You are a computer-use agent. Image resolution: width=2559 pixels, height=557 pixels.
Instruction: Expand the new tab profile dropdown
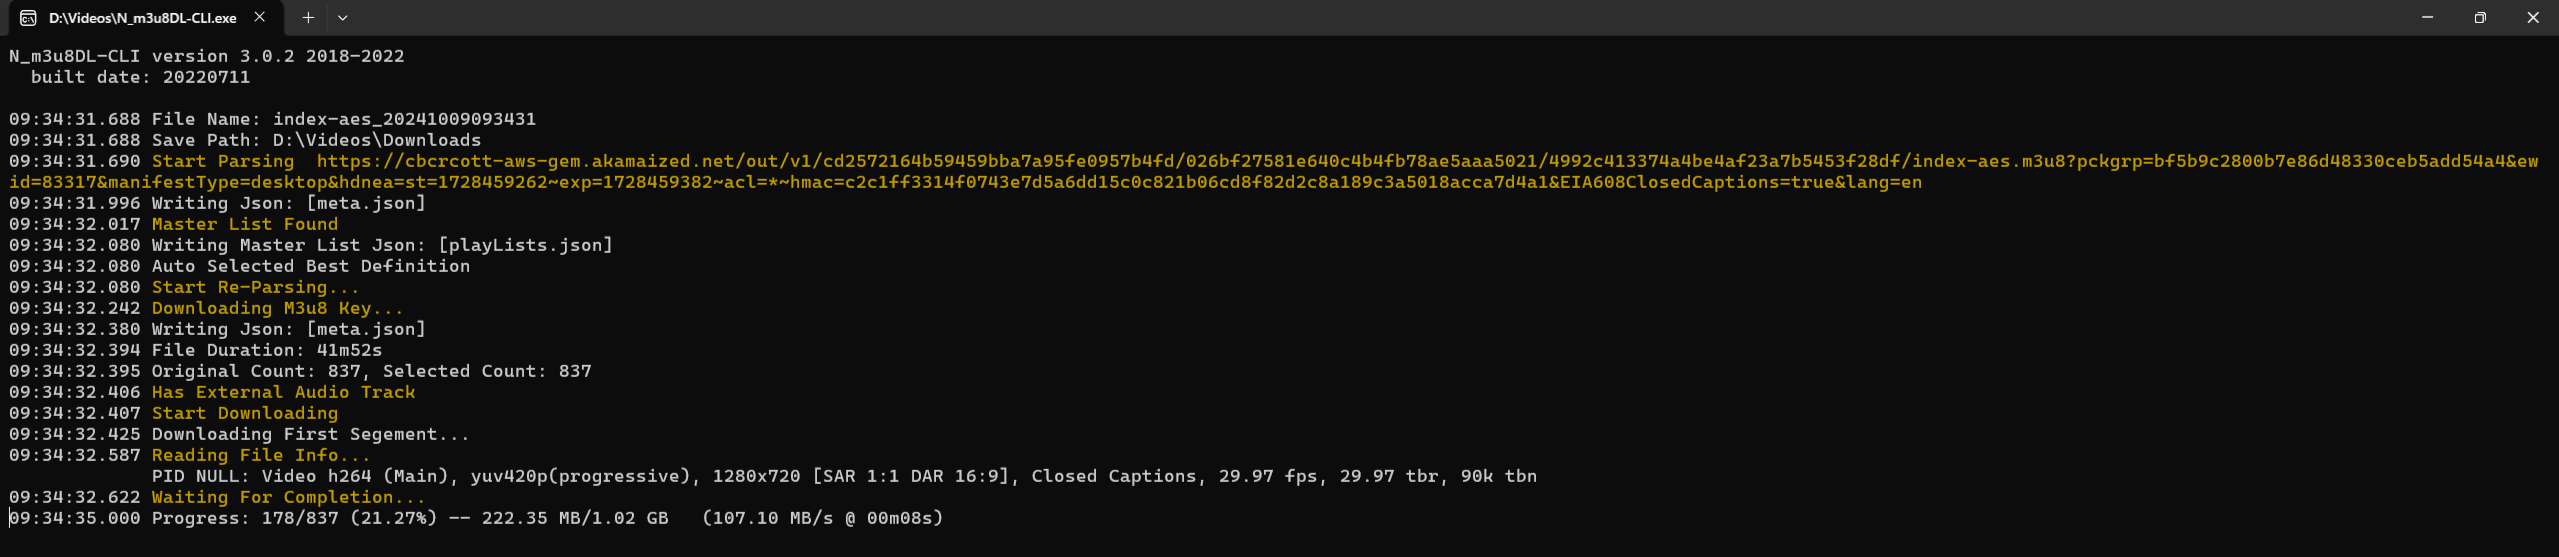pyautogui.click(x=342, y=17)
